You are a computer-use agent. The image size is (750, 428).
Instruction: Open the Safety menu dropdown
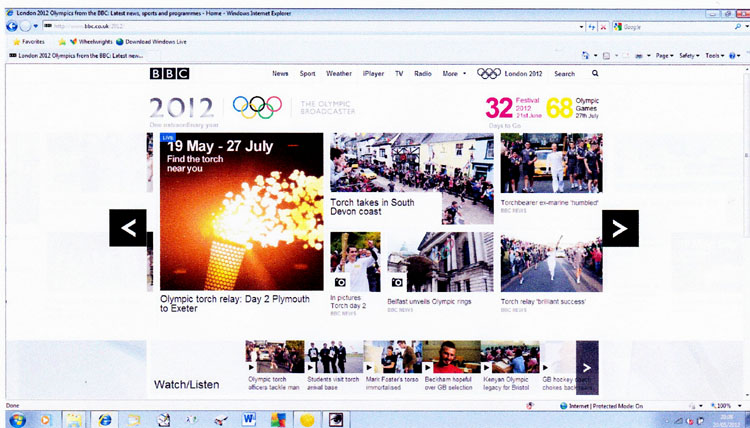pyautogui.click(x=689, y=55)
